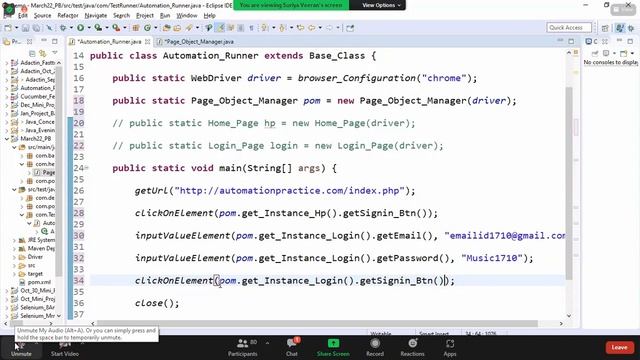Collapse the March22_PB project node
The height and width of the screenshot is (360, 640).
point(7,138)
